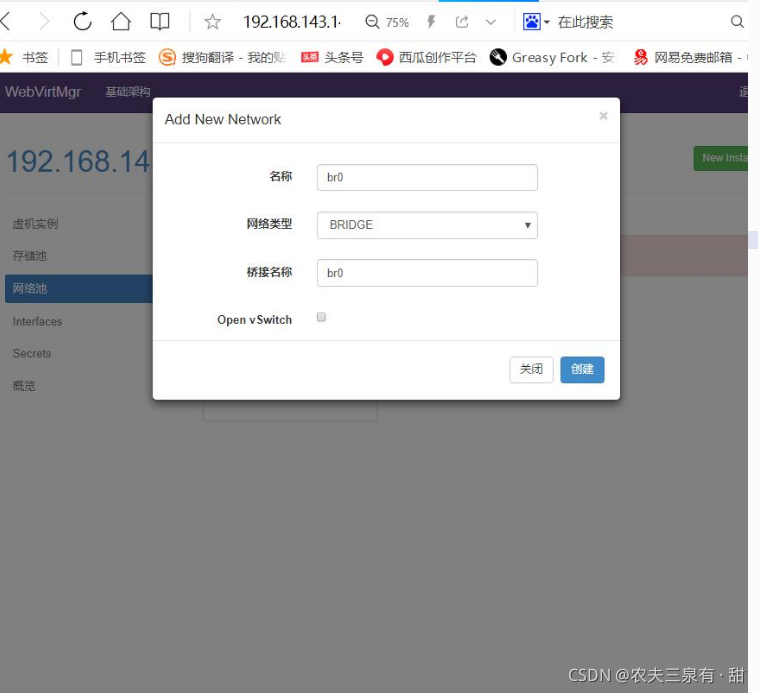Screen dimensions: 761x693
Task: Click the 75% zoom magnifier icon
Action: pos(372,22)
